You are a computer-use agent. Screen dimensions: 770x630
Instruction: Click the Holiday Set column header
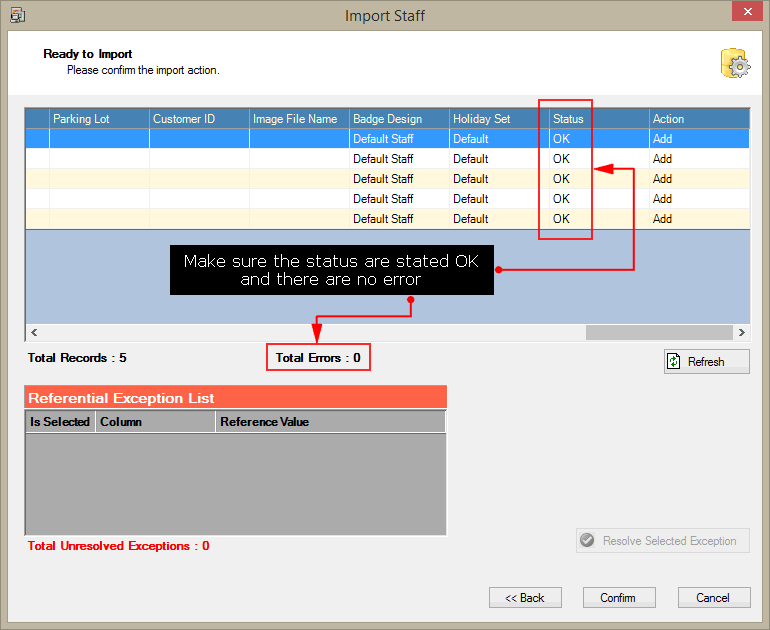[499, 119]
